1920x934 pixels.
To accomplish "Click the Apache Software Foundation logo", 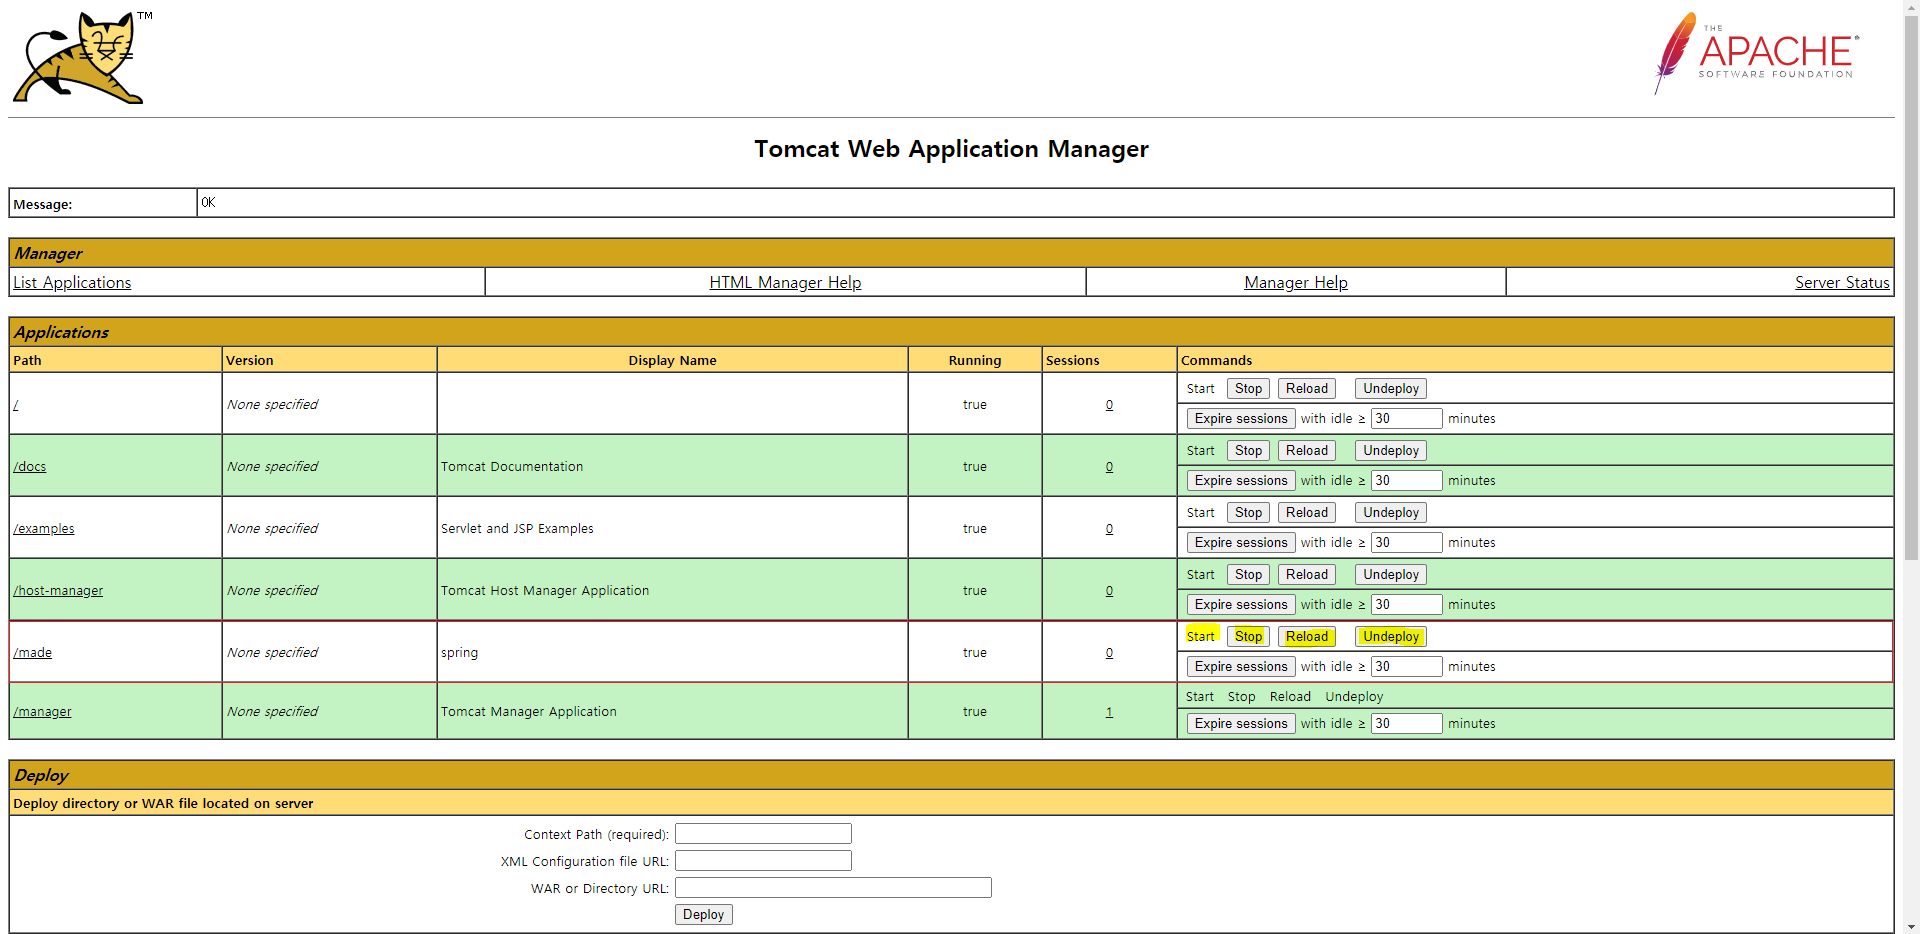I will [x=1756, y=53].
